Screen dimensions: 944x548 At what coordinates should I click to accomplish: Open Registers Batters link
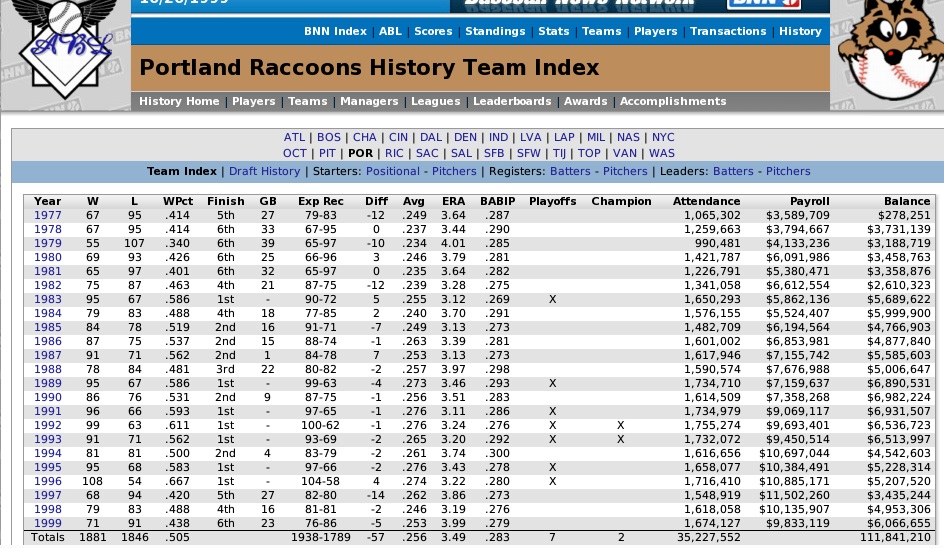(570, 171)
